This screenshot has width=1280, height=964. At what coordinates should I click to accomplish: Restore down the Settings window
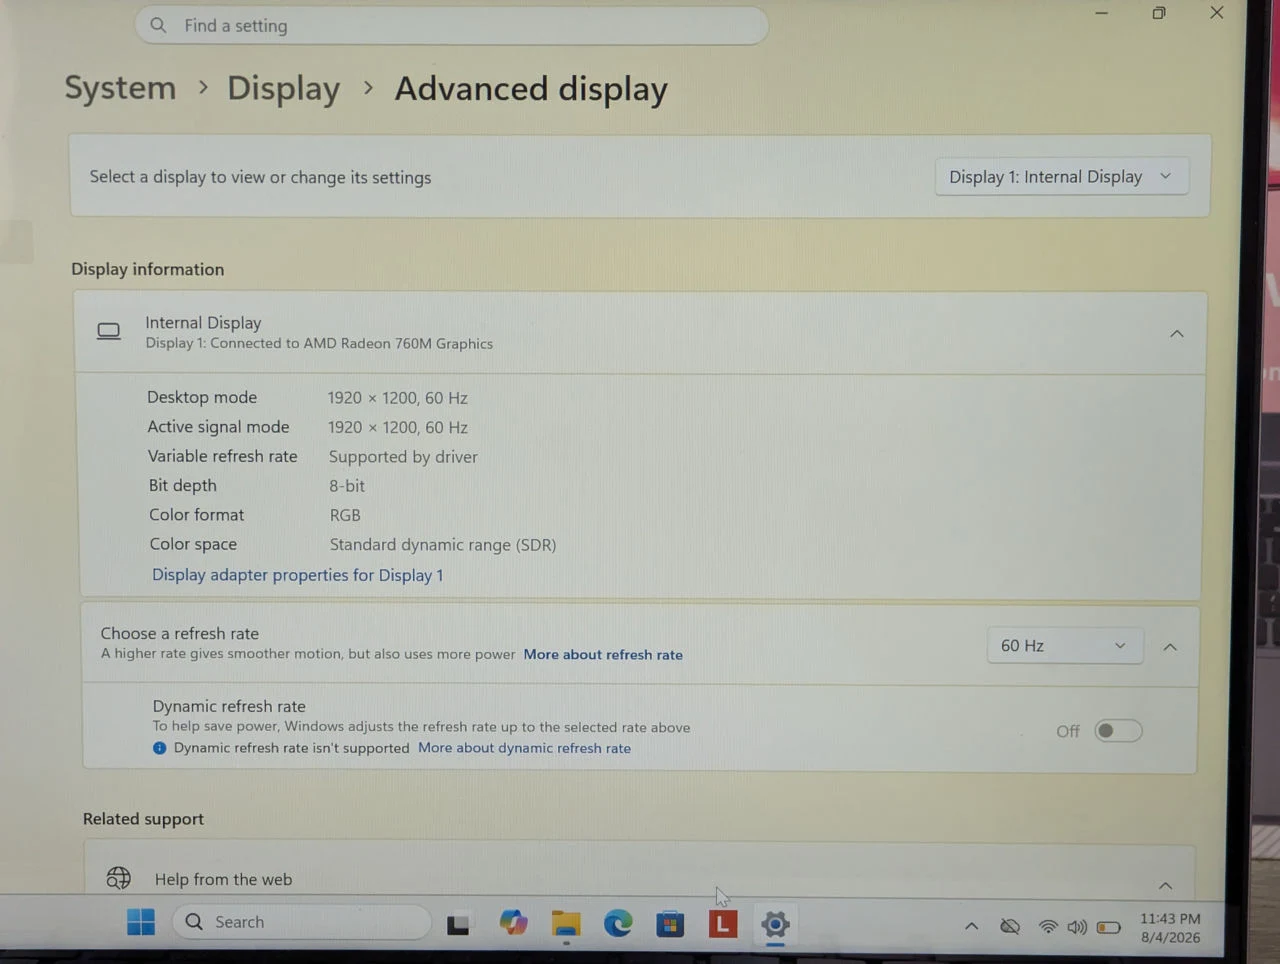(1159, 13)
